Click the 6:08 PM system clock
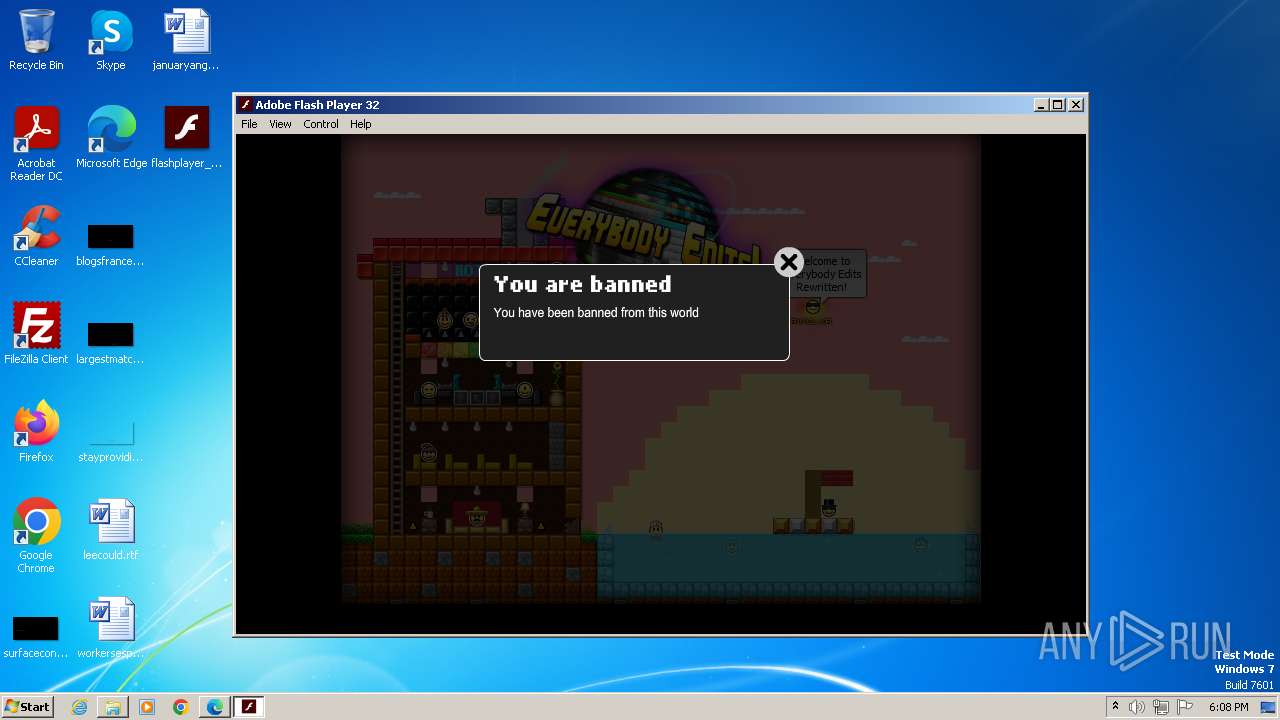This screenshot has width=1280, height=720. coord(1228,707)
